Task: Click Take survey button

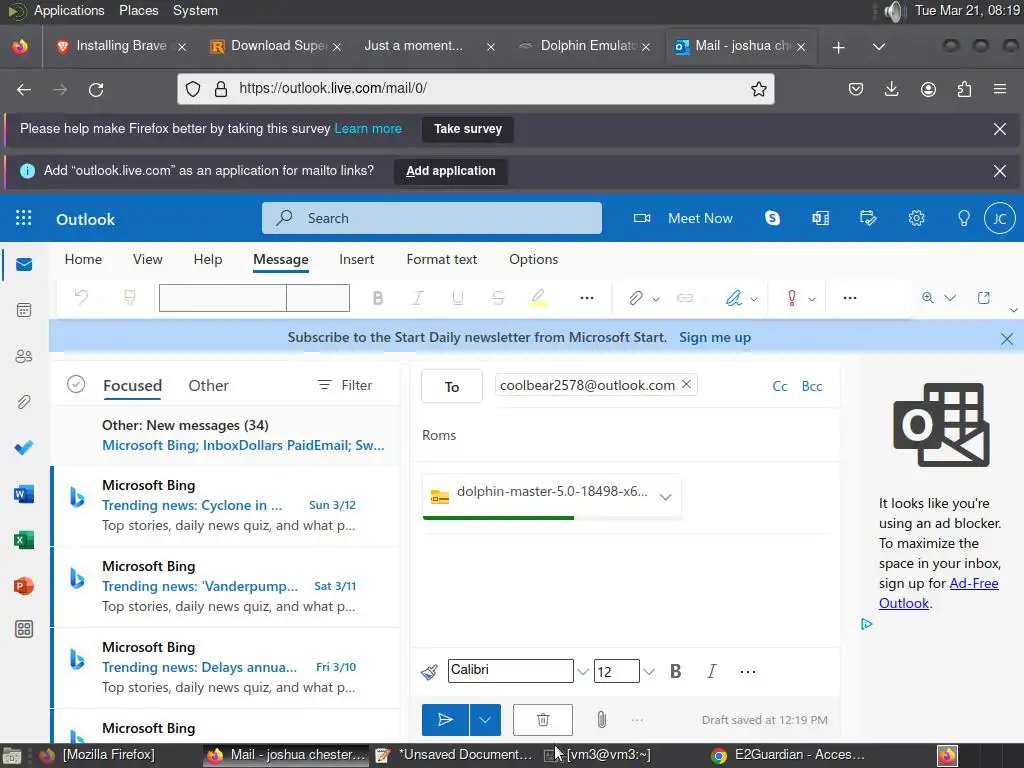Action: (x=468, y=129)
